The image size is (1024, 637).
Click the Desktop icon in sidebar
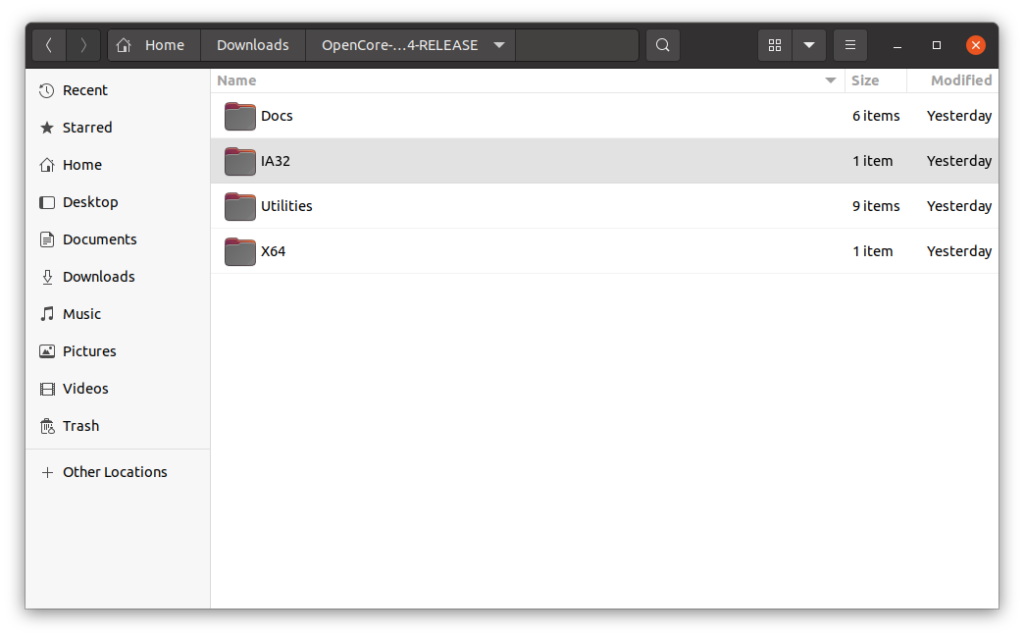pos(46,203)
